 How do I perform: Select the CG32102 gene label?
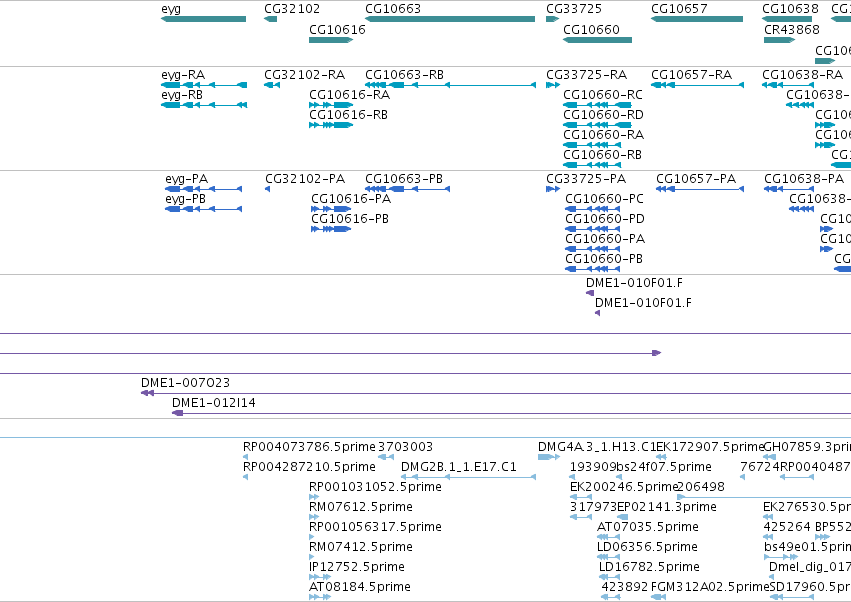click(292, 9)
